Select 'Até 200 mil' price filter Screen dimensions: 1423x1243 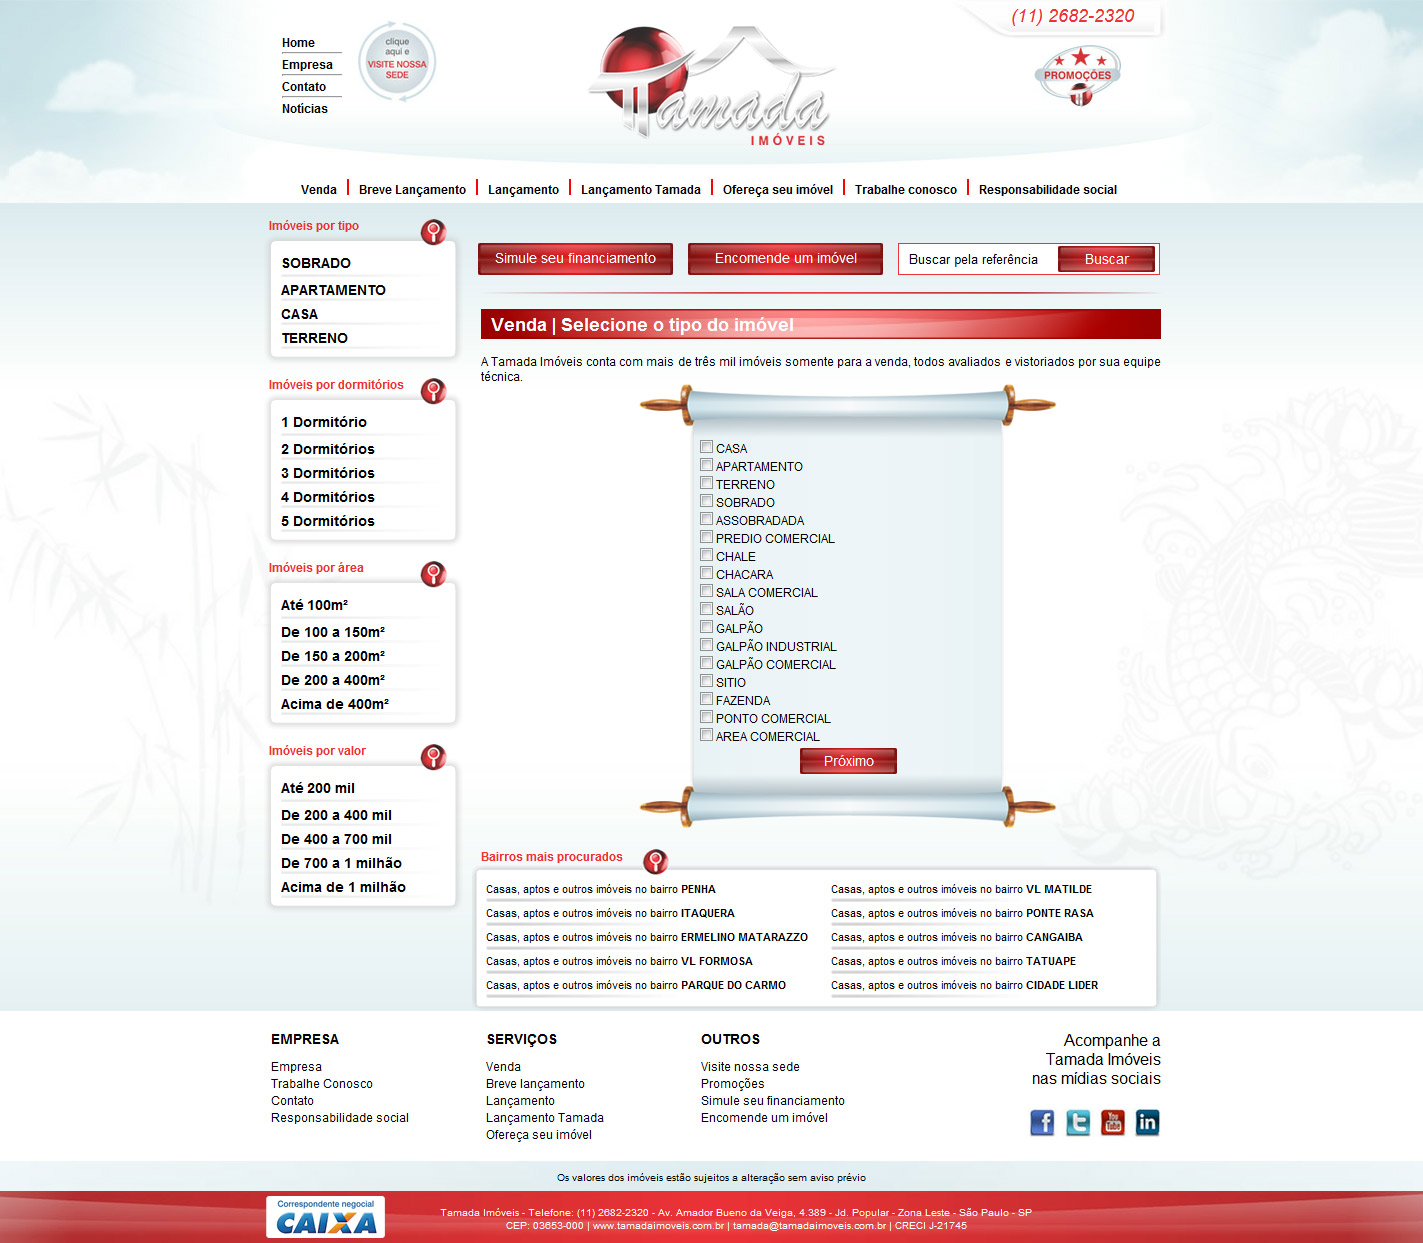318,788
